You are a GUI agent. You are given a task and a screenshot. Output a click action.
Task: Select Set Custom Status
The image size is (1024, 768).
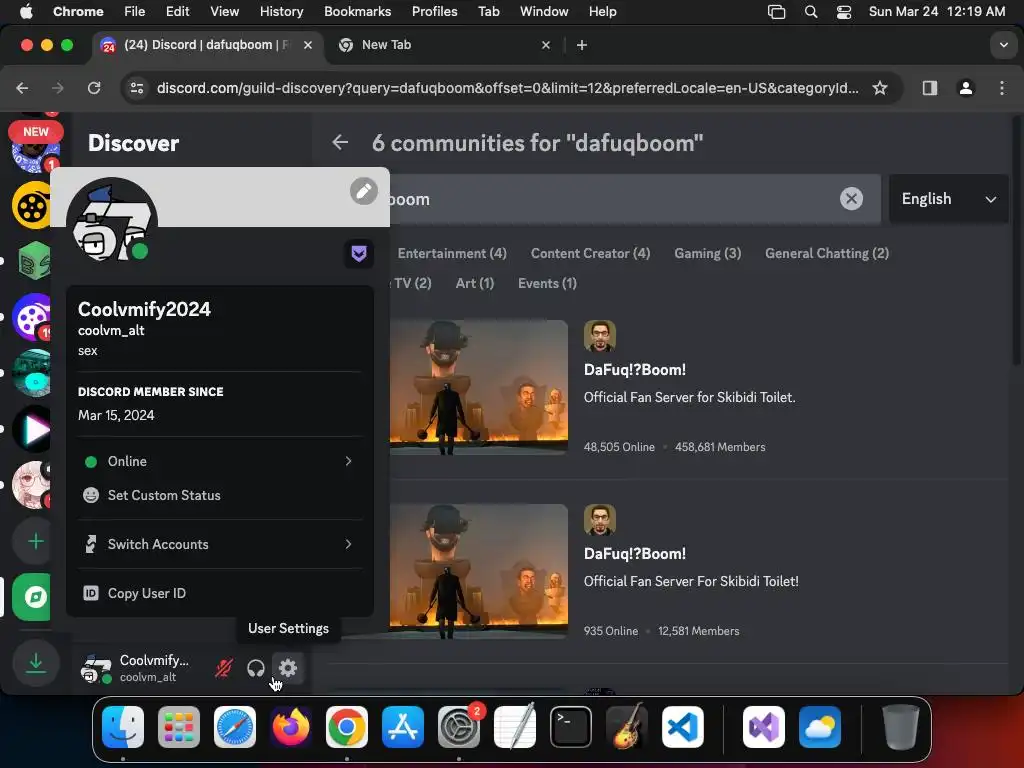coord(220,495)
